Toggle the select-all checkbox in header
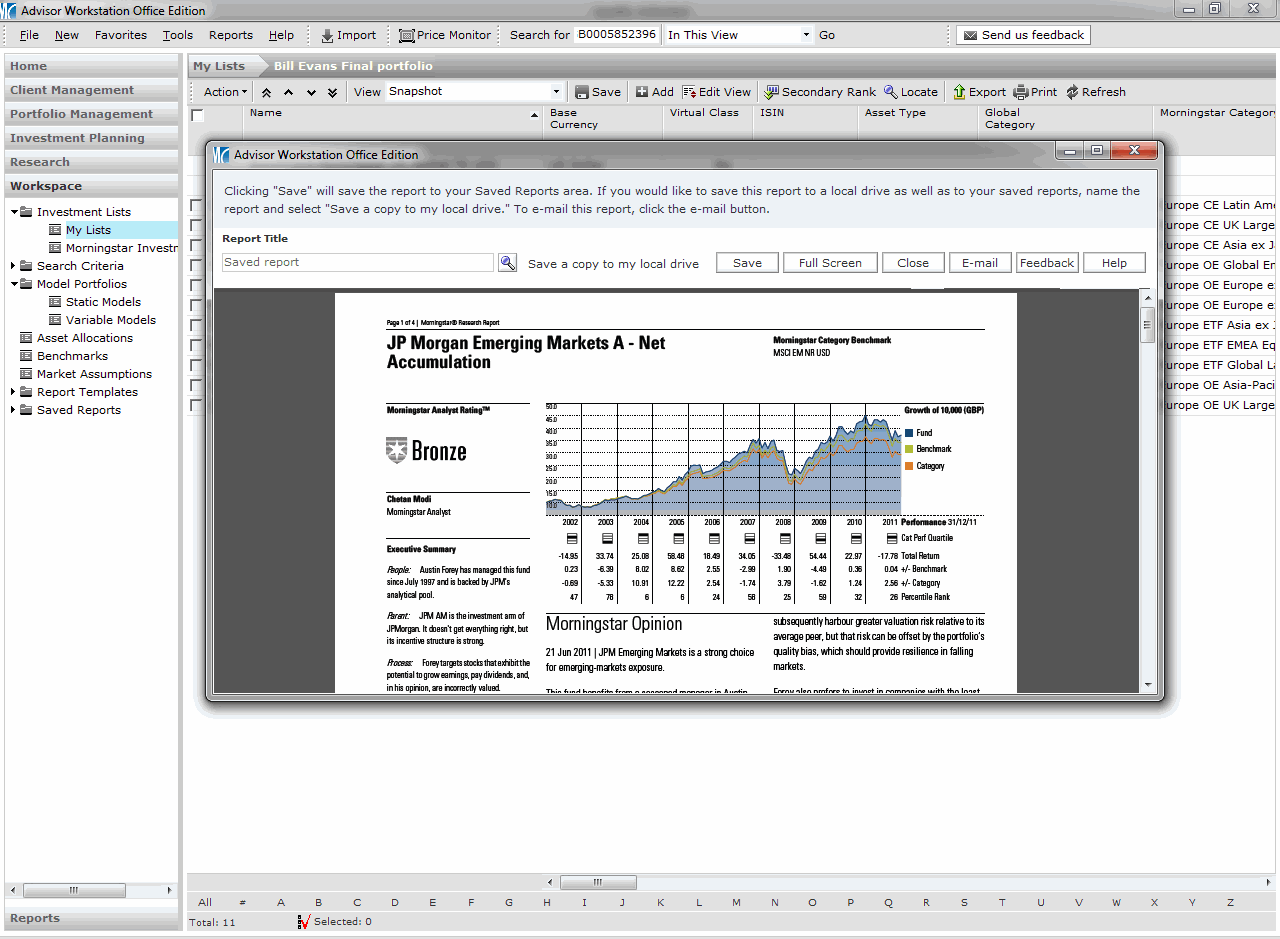Image resolution: width=1280 pixels, height=939 pixels. 198,116
